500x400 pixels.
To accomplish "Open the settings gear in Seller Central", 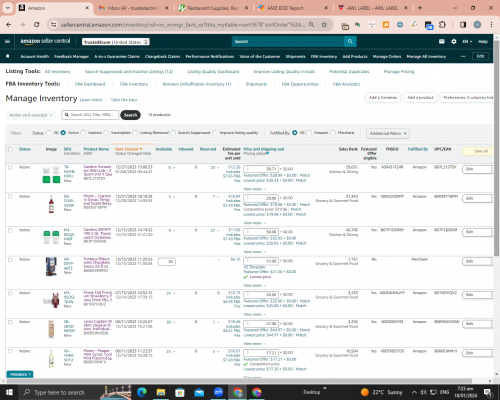I will (454, 41).
